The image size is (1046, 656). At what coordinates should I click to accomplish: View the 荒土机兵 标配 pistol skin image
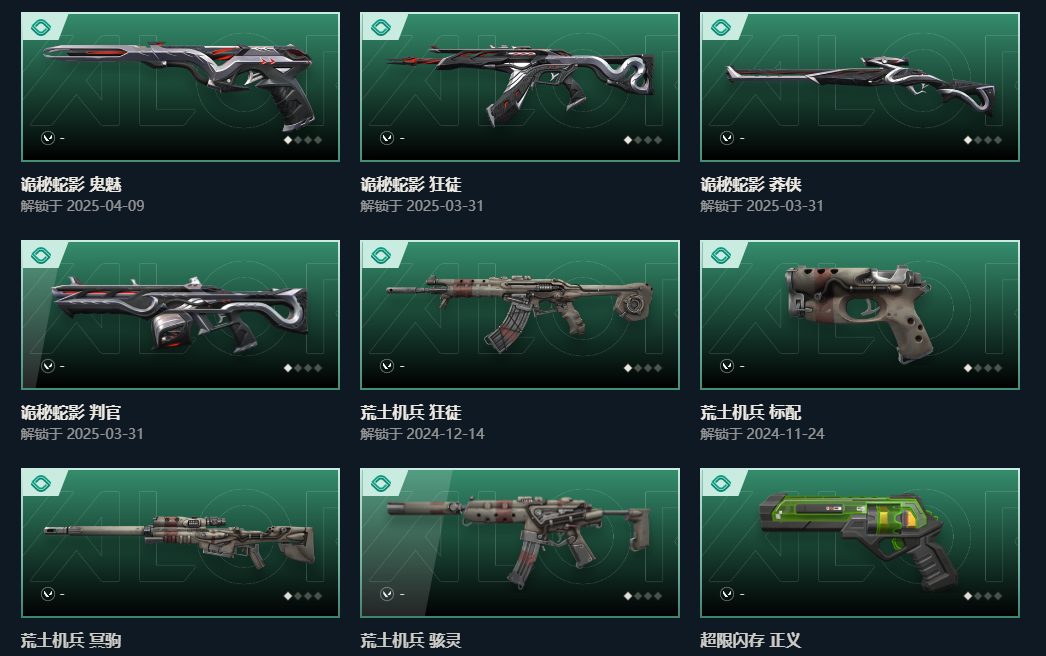860,315
